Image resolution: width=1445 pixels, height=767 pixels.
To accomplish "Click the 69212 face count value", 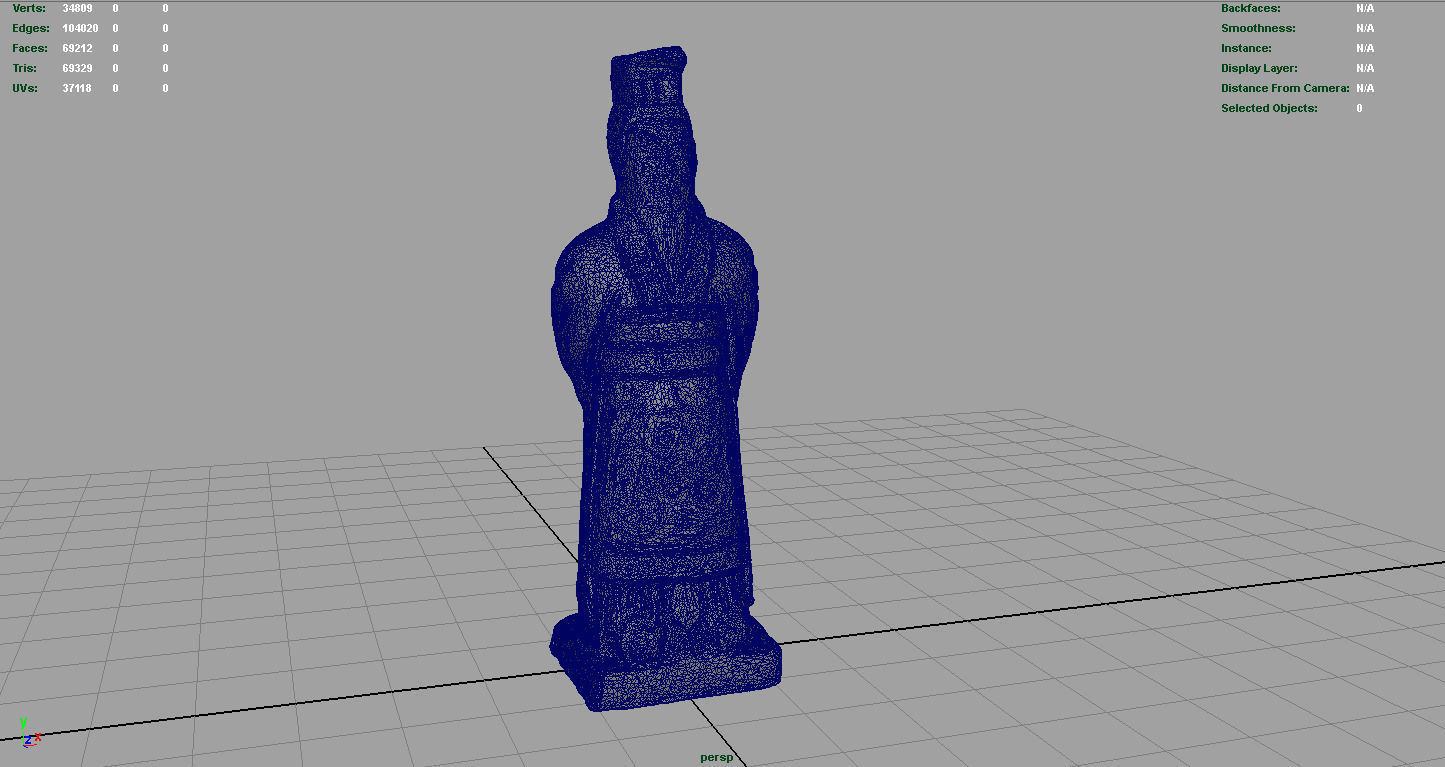I will coord(77,48).
